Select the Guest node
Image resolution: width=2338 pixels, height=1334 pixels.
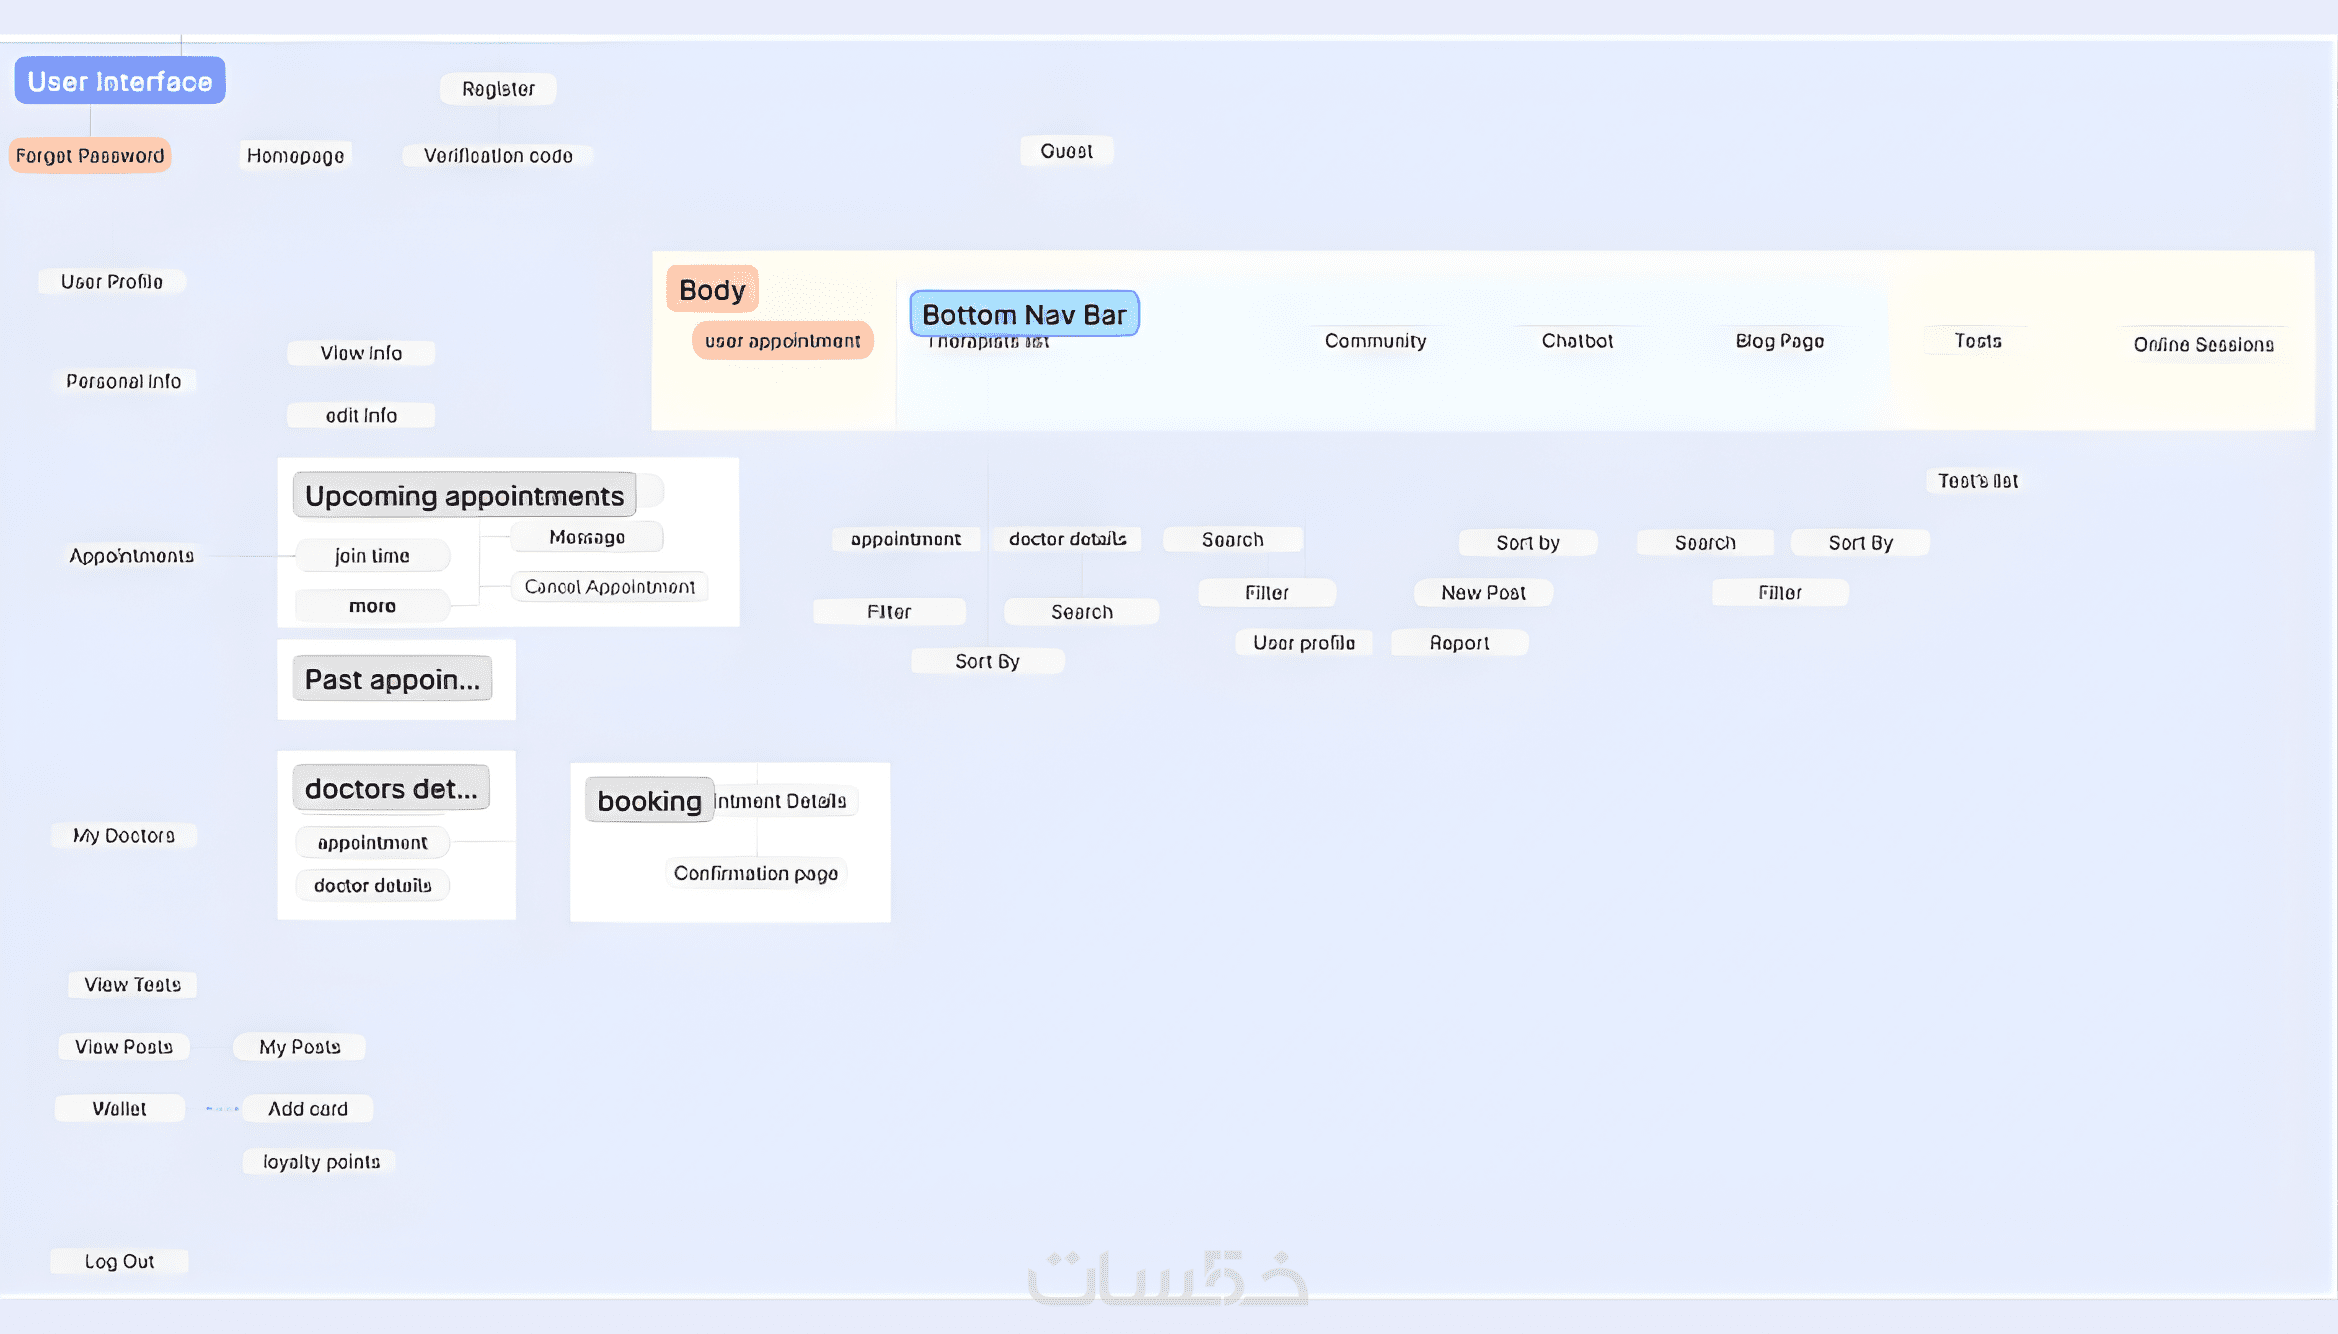click(x=1066, y=151)
